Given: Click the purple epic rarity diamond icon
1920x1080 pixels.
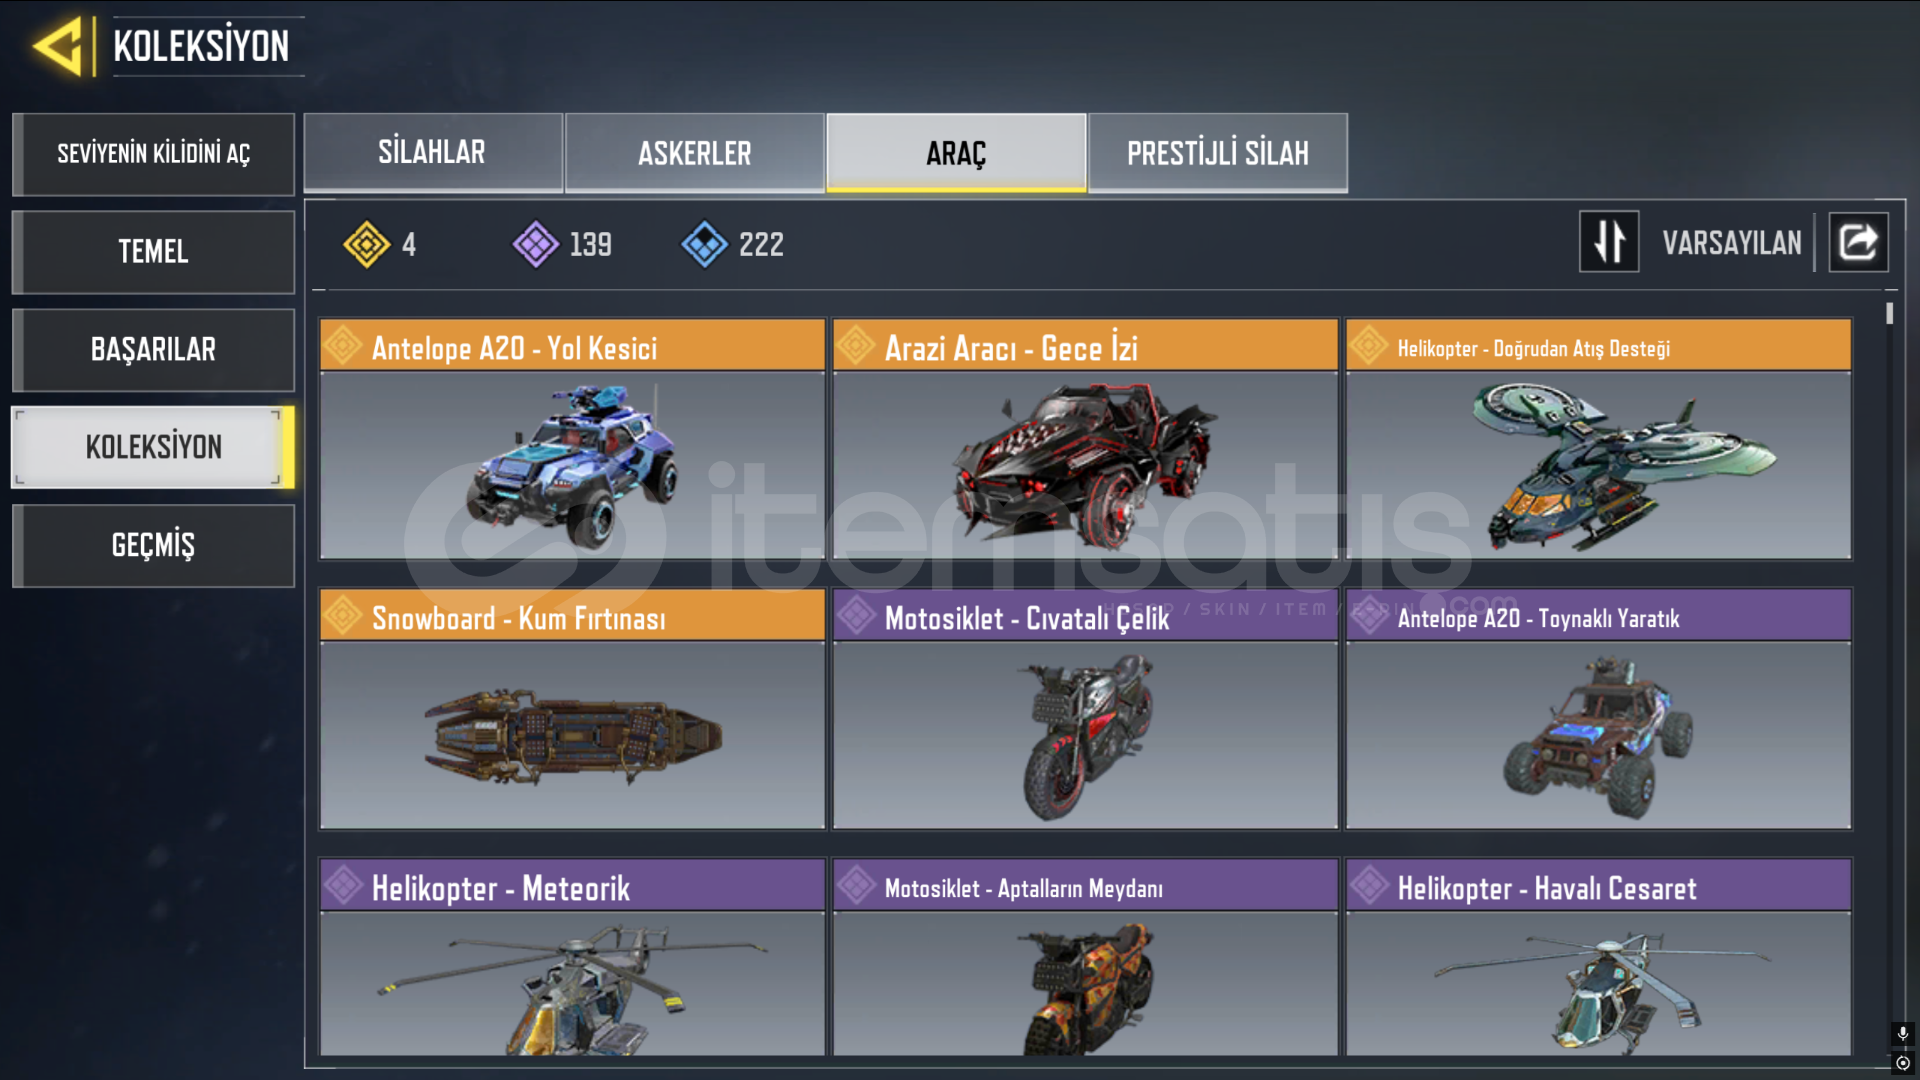Looking at the screenshot, I should click(536, 244).
